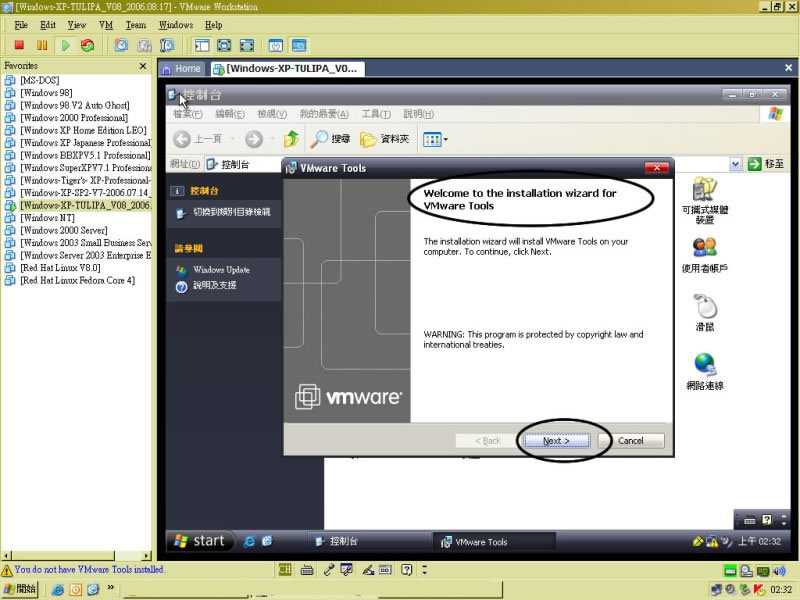Toggle the sidebar view toolbar icon
Screen dimensions: 800x600
pos(202,45)
